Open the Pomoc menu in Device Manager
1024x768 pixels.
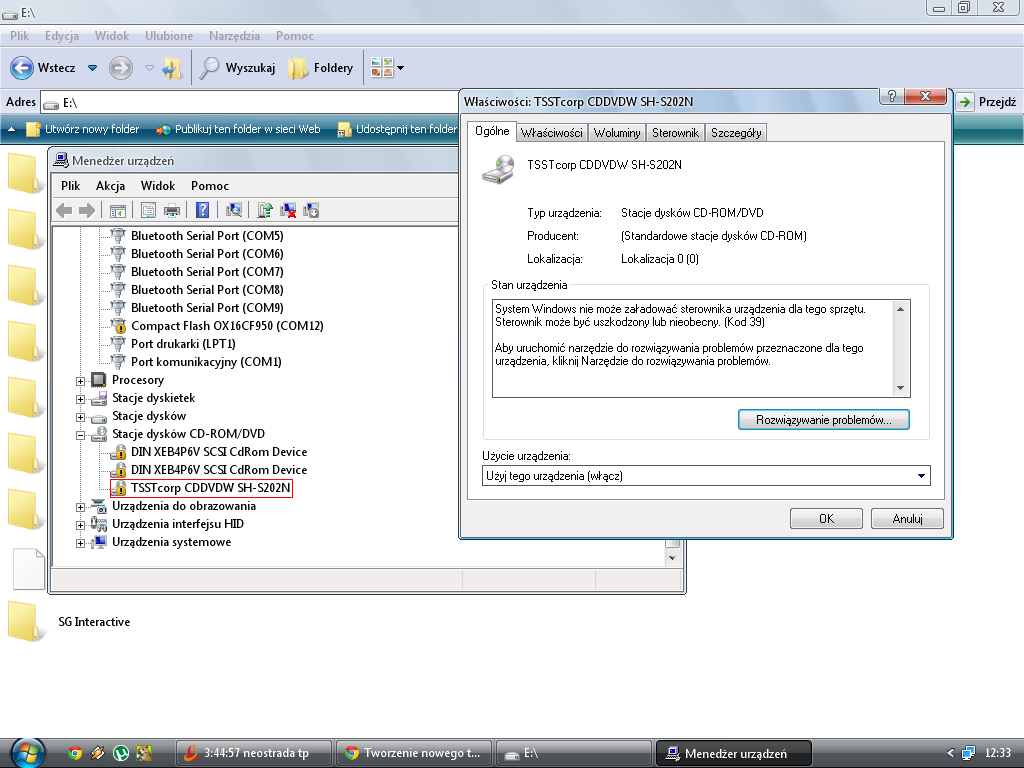click(210, 185)
